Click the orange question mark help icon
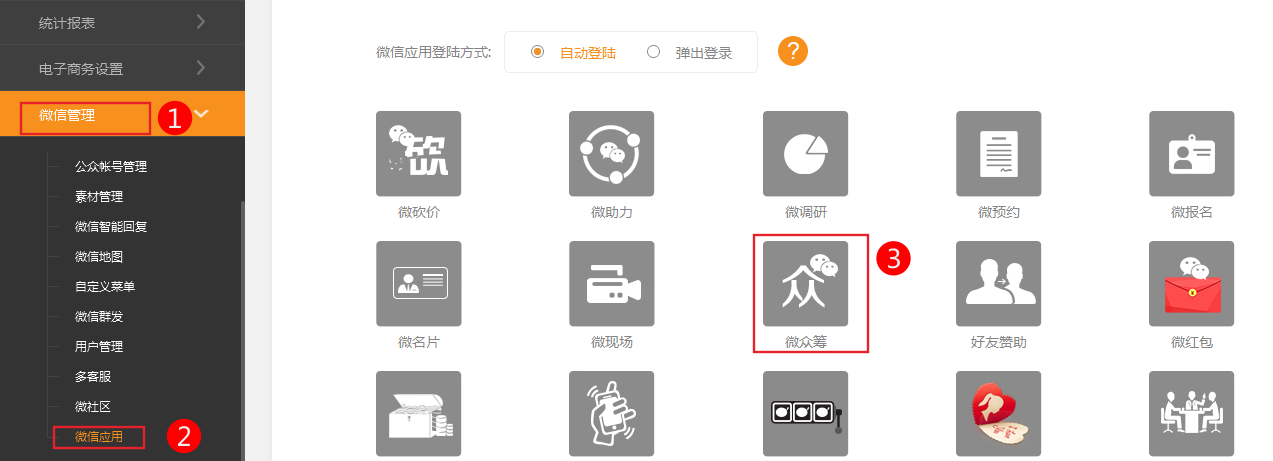Screen dimensions: 1273x461 click(x=792, y=51)
